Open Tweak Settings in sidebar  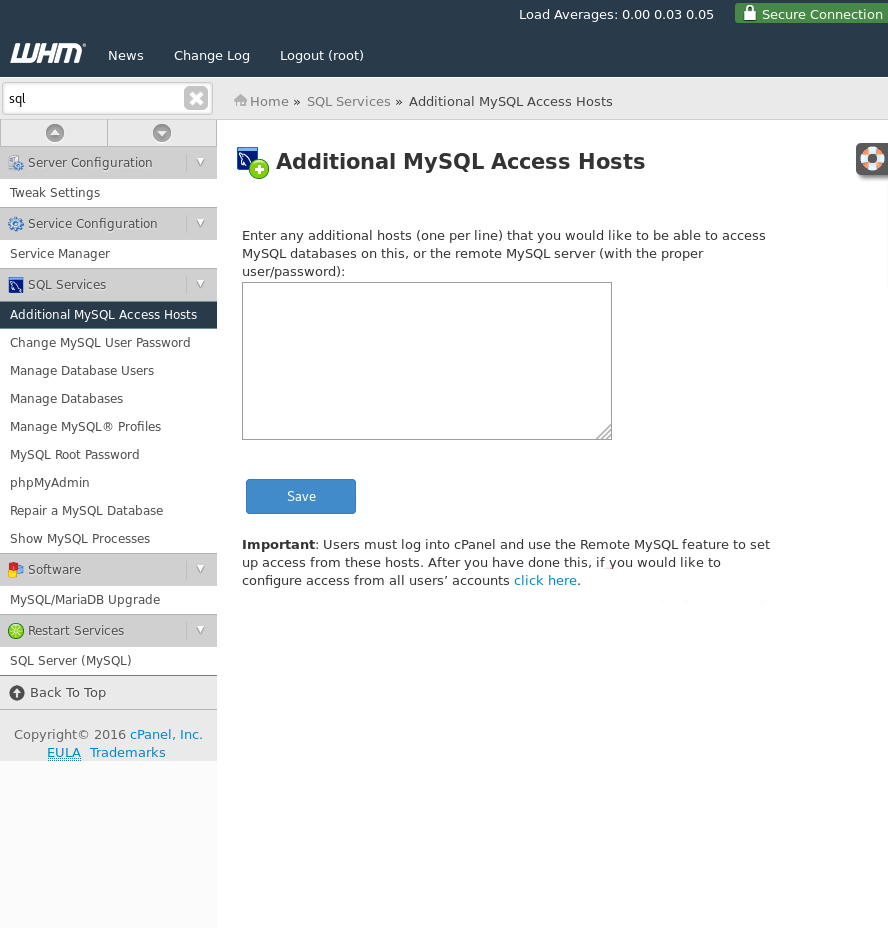pos(108,193)
